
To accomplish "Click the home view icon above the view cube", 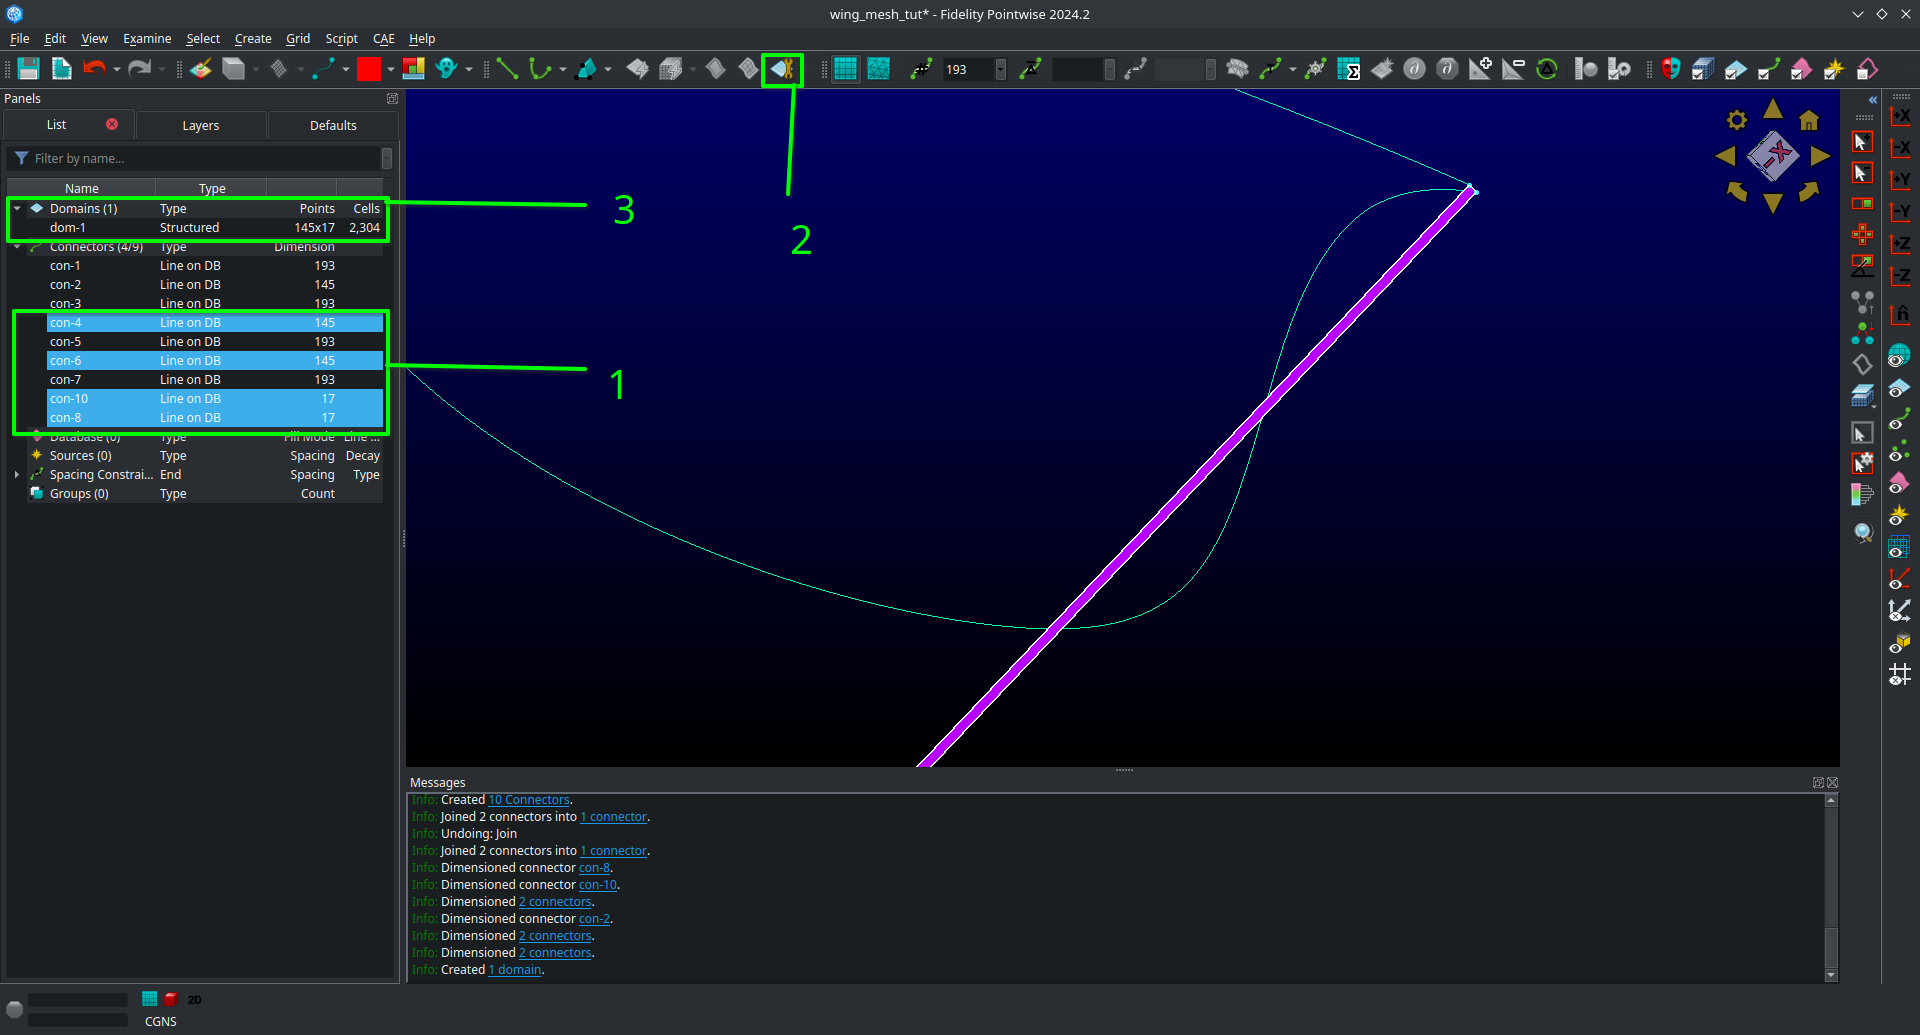I will click(x=1808, y=120).
